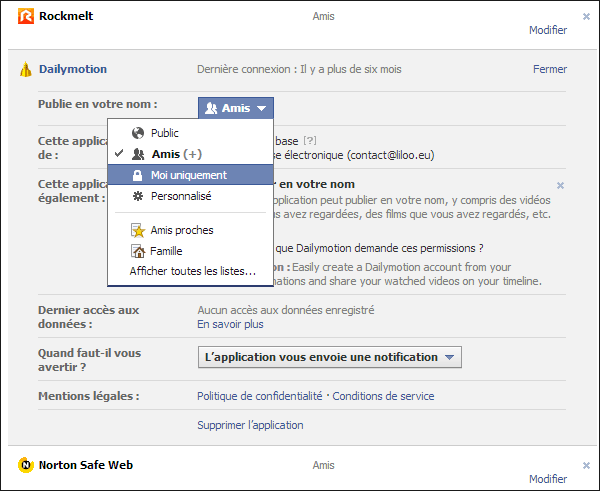Remove Rockmelt app with its X button
Viewport: 600px width, 491px height.
coord(586,16)
